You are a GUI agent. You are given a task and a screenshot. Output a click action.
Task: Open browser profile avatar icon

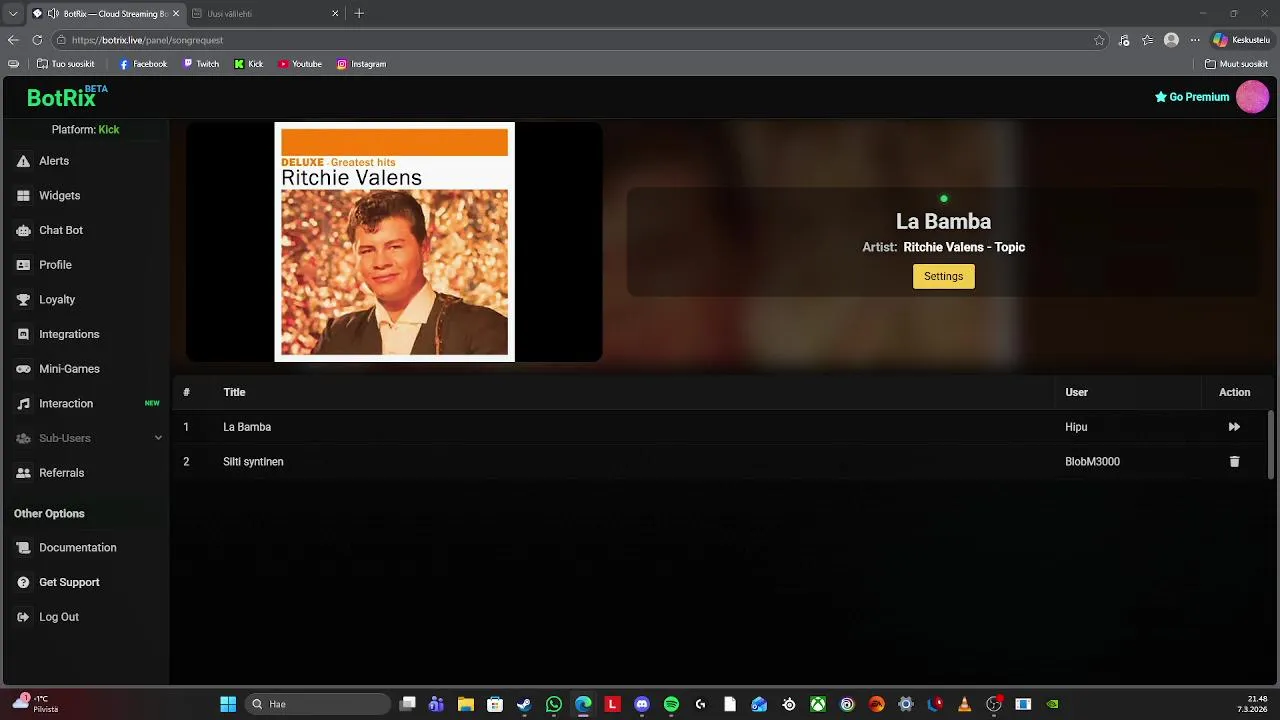1171,40
